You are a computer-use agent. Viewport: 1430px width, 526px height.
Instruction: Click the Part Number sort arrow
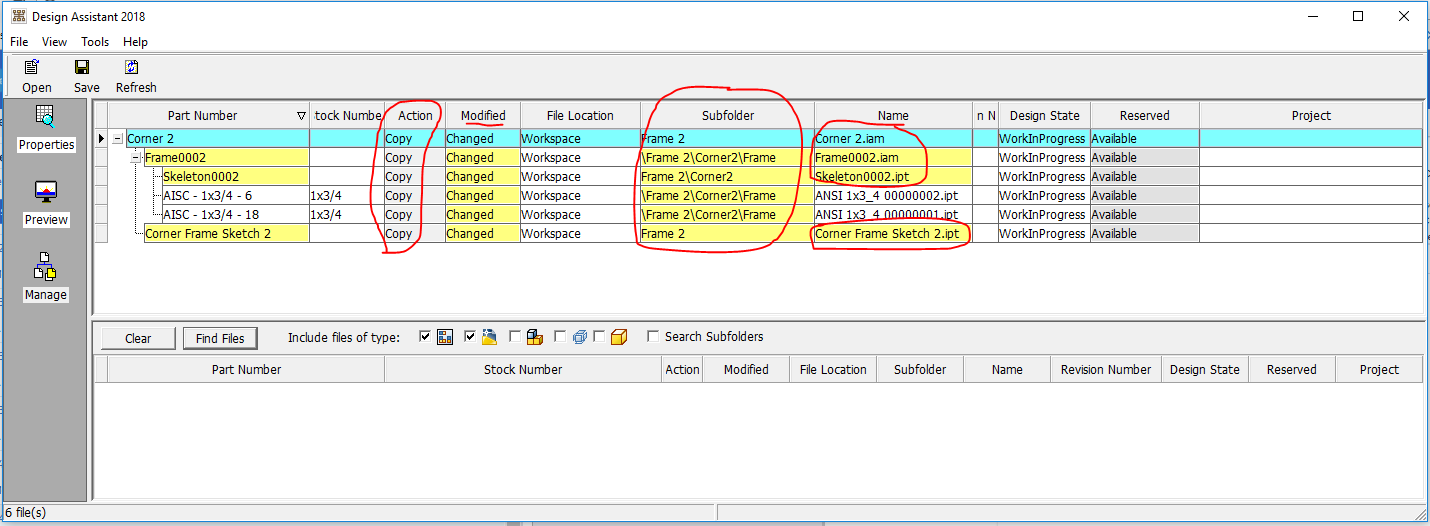302,116
